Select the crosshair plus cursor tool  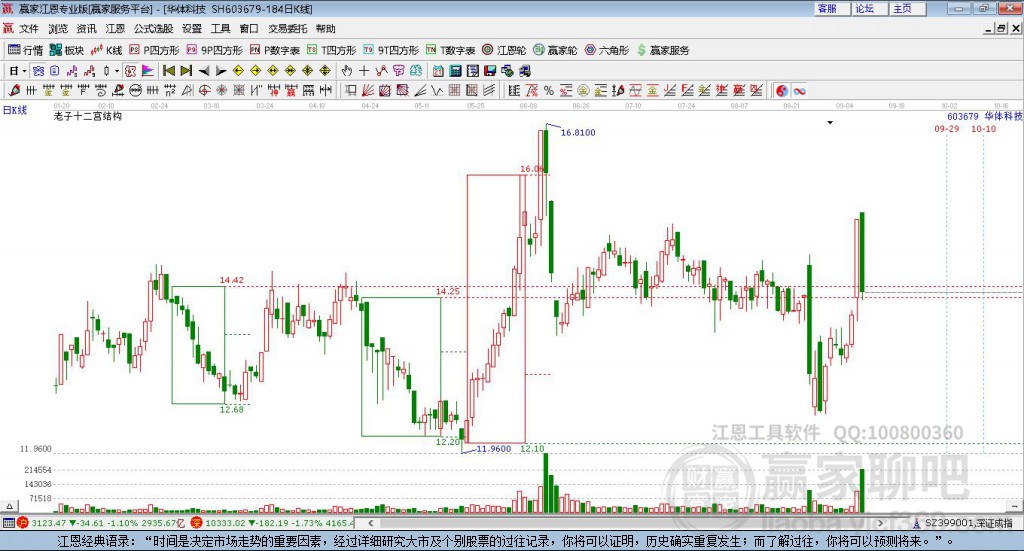pyautogui.click(x=364, y=71)
